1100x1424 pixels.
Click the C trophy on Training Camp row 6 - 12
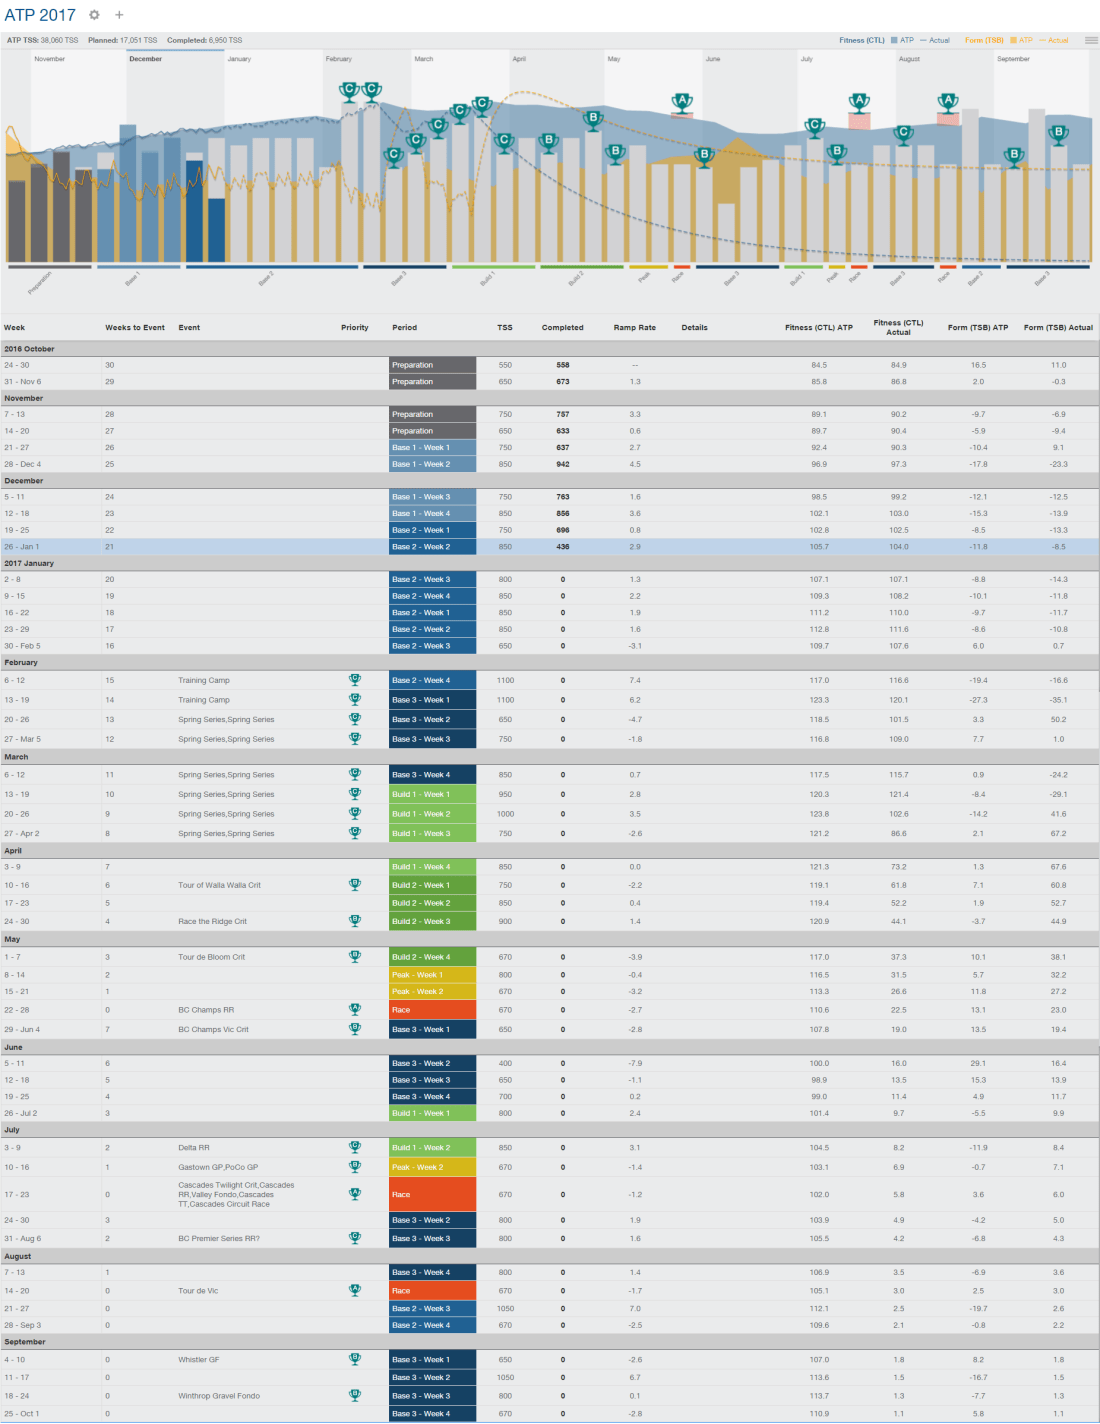(x=354, y=680)
